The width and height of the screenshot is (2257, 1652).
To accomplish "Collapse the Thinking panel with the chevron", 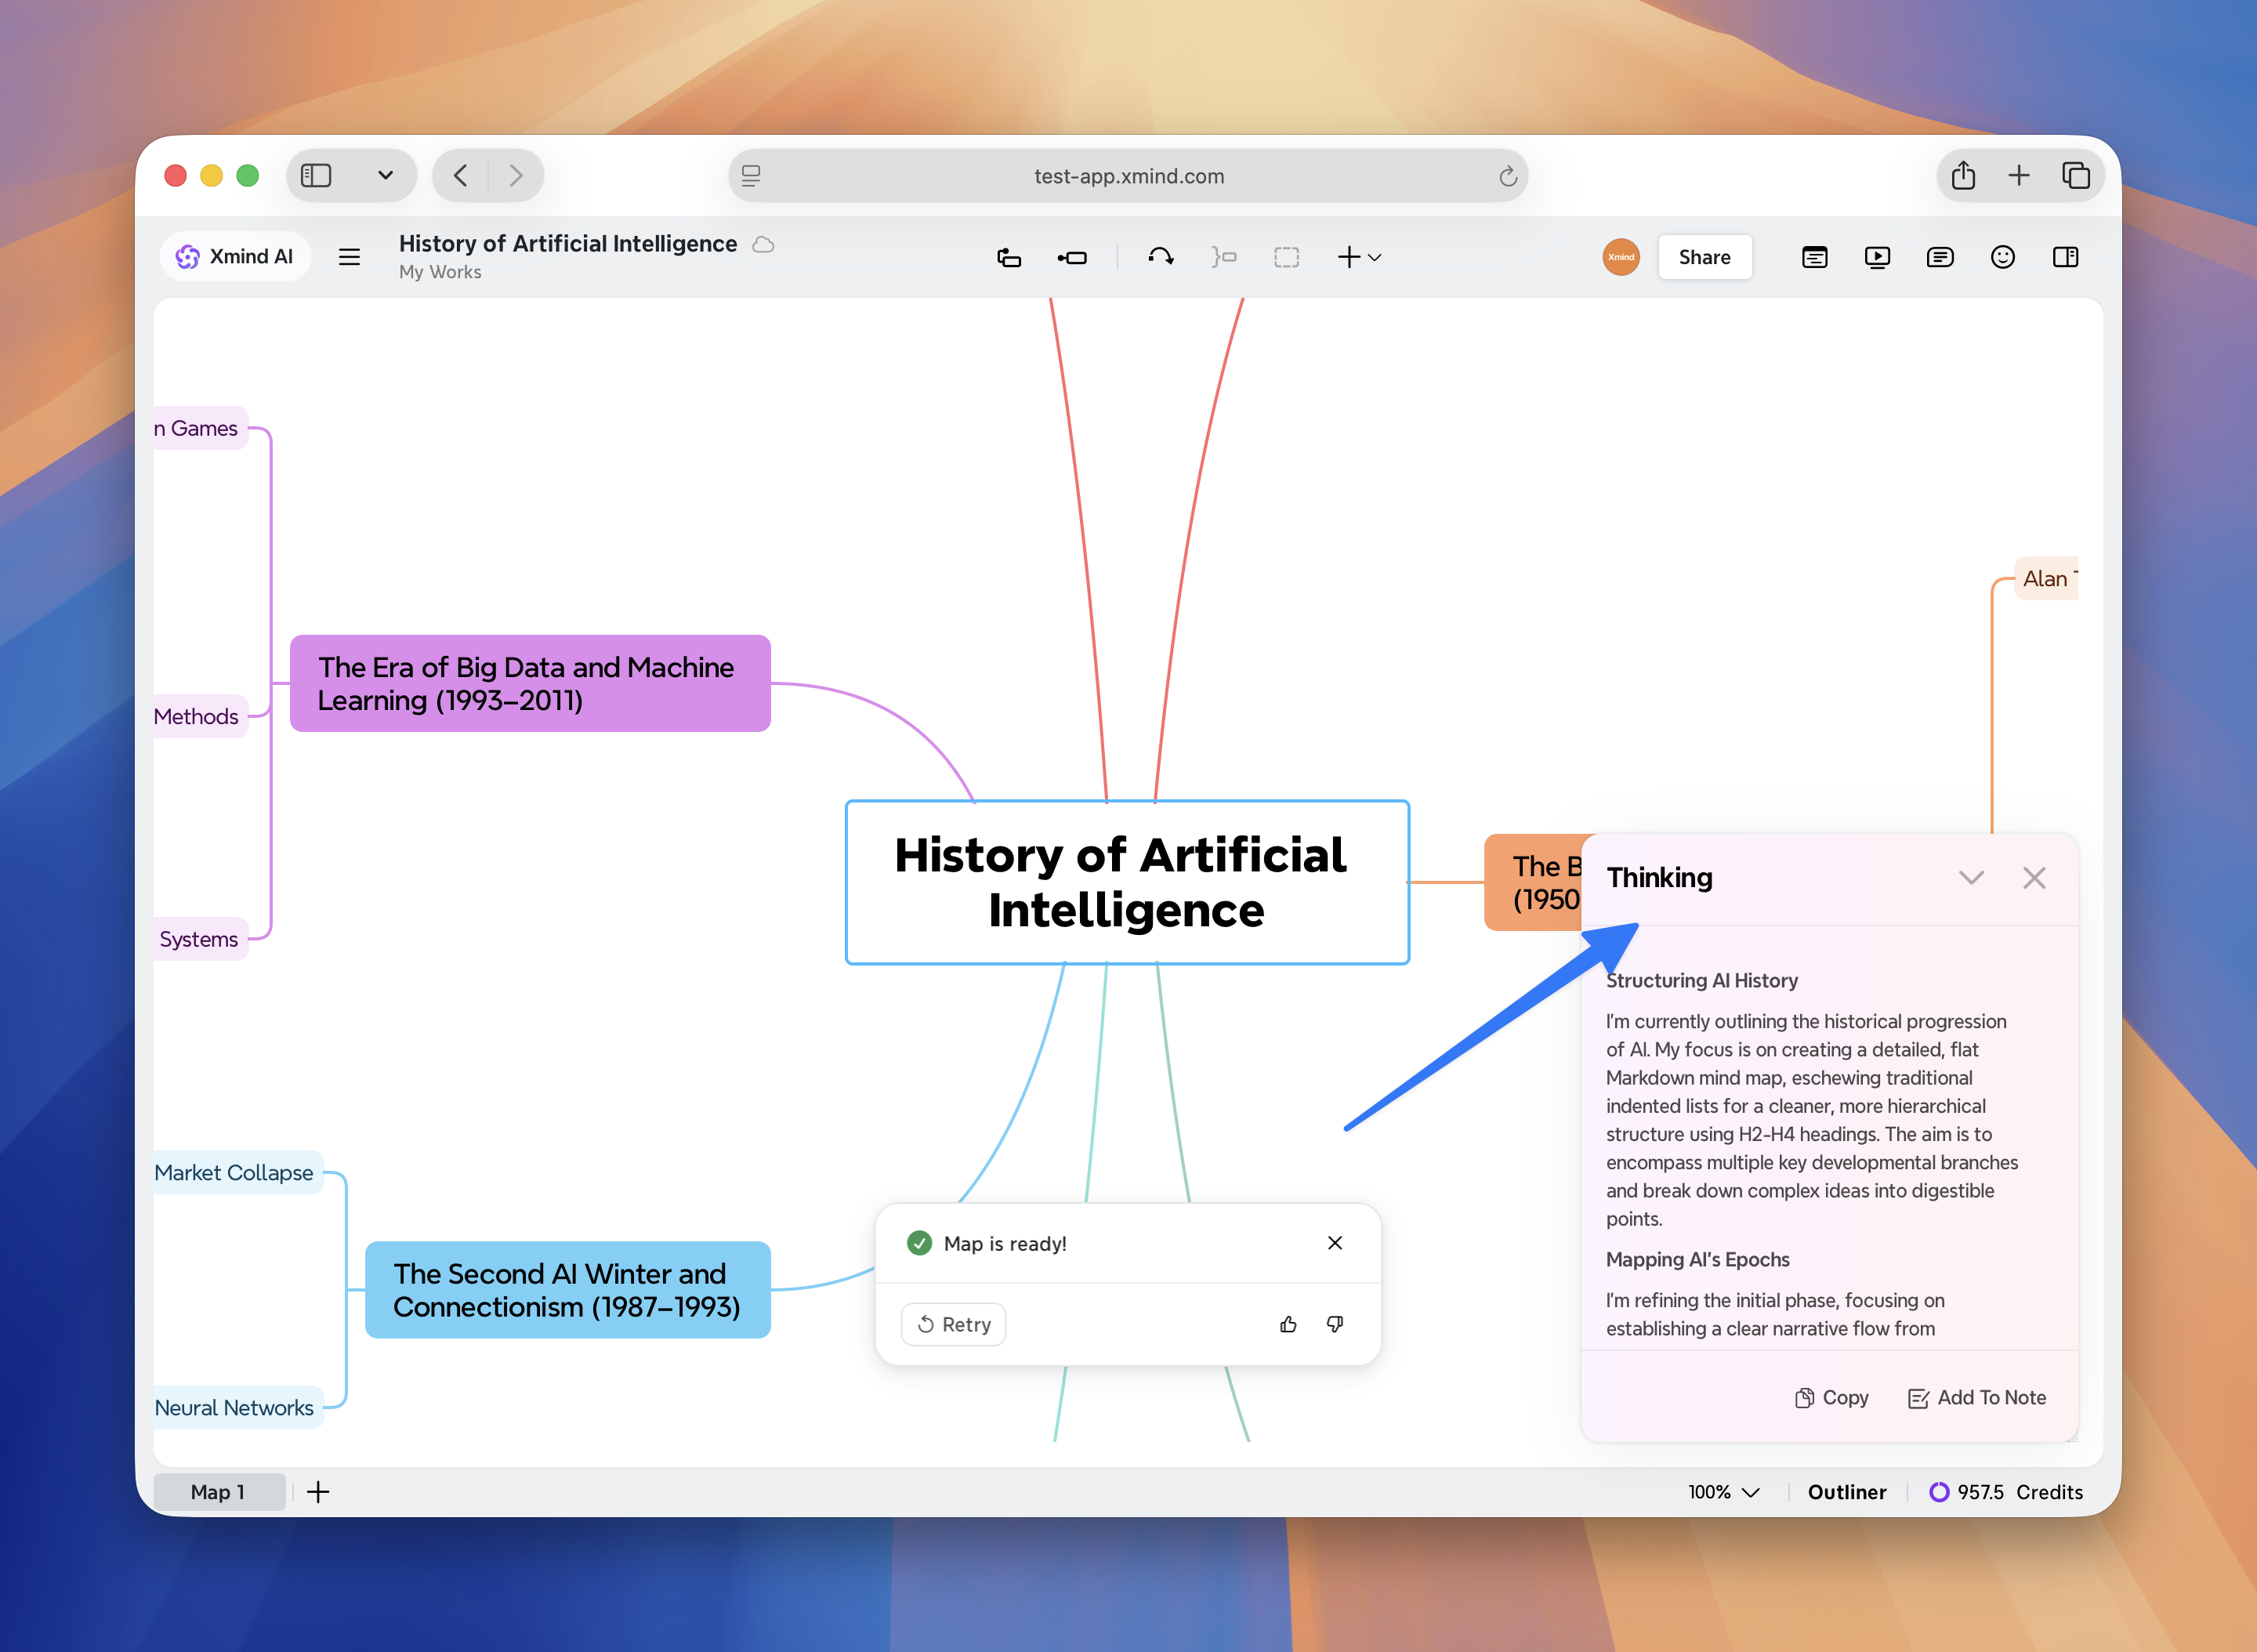I will coord(1971,878).
